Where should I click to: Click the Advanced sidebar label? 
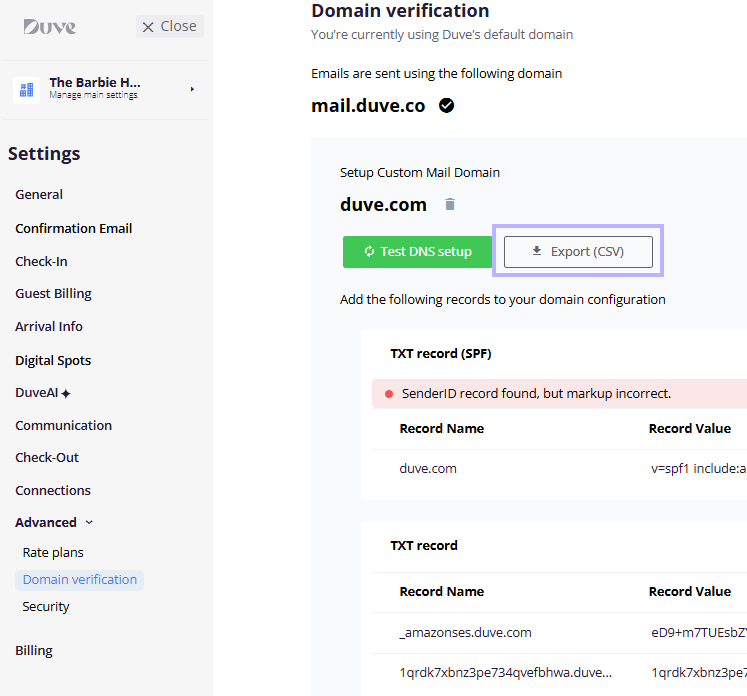pos(46,523)
